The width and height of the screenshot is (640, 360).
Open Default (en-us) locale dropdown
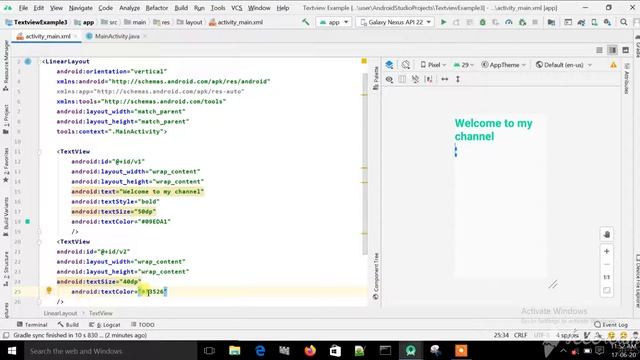(564, 65)
